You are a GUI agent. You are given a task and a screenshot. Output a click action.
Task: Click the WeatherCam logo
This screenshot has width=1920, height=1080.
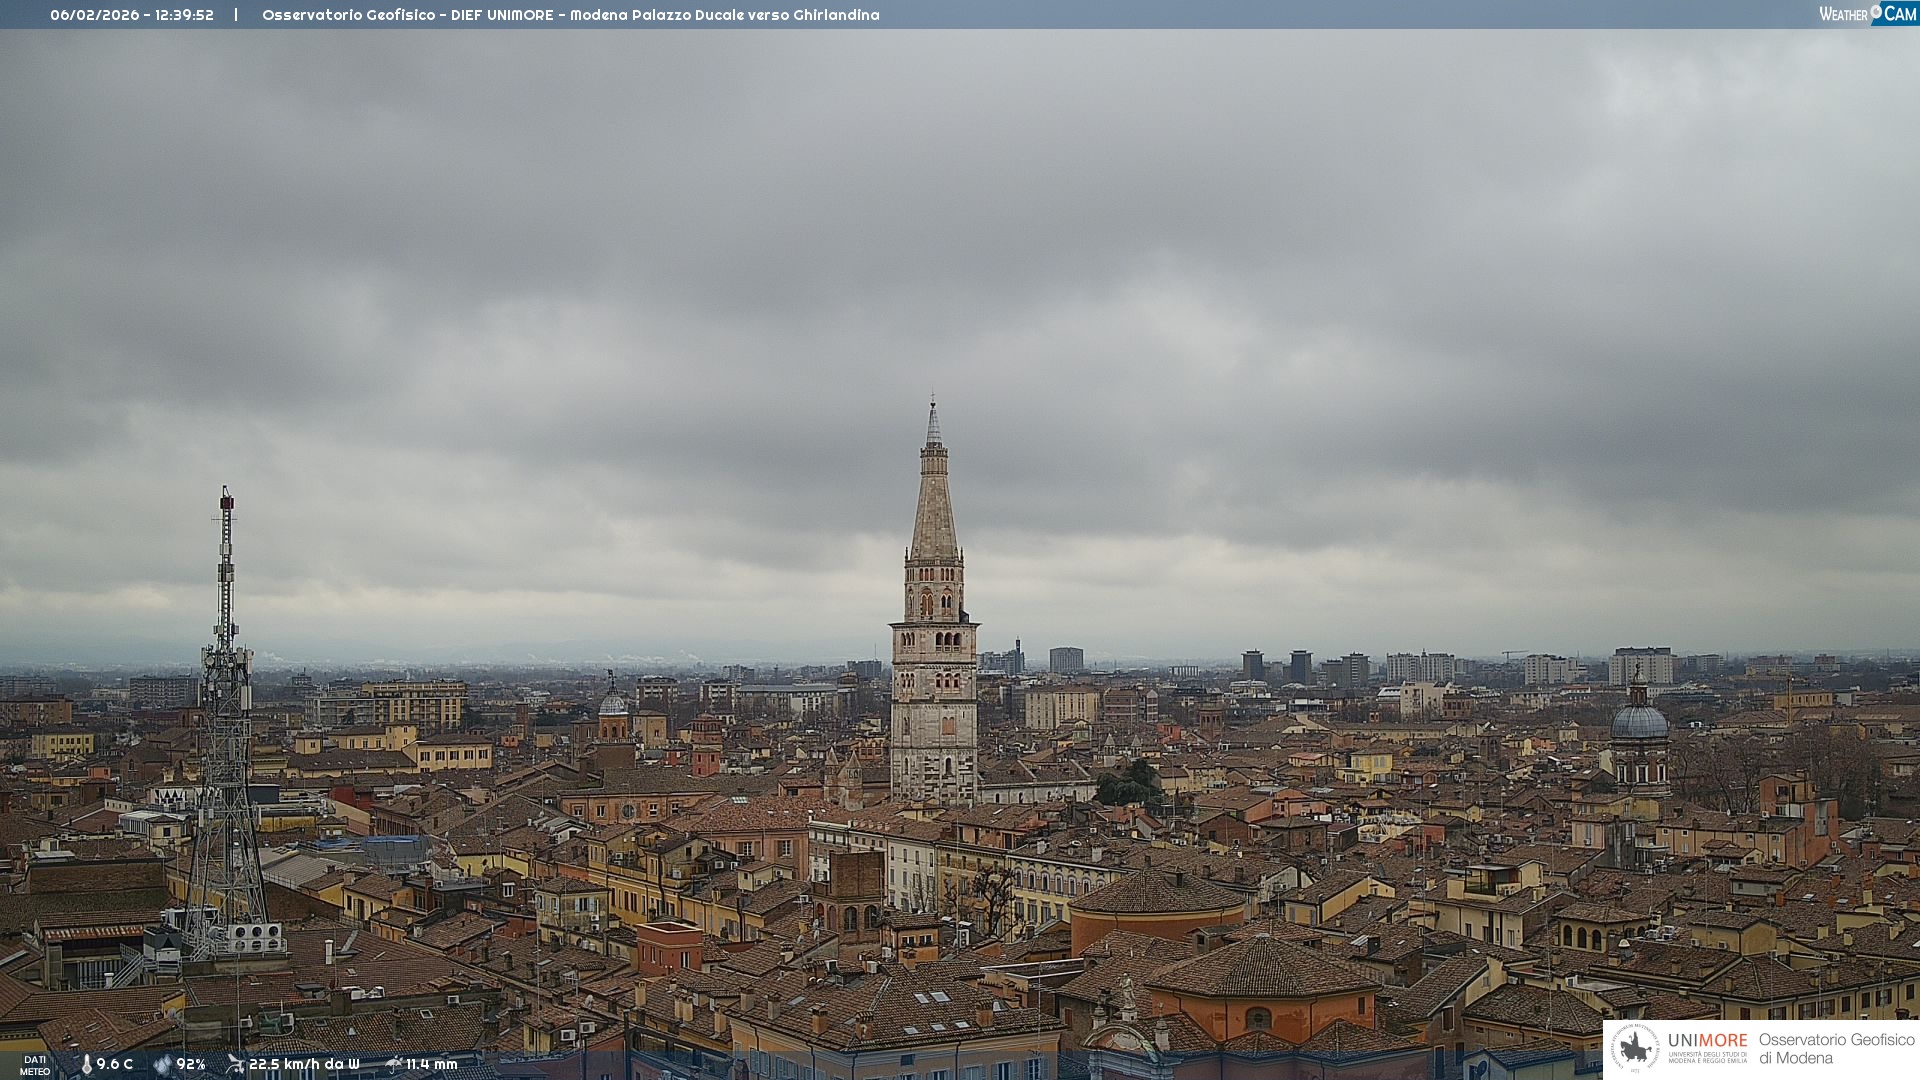click(1867, 14)
